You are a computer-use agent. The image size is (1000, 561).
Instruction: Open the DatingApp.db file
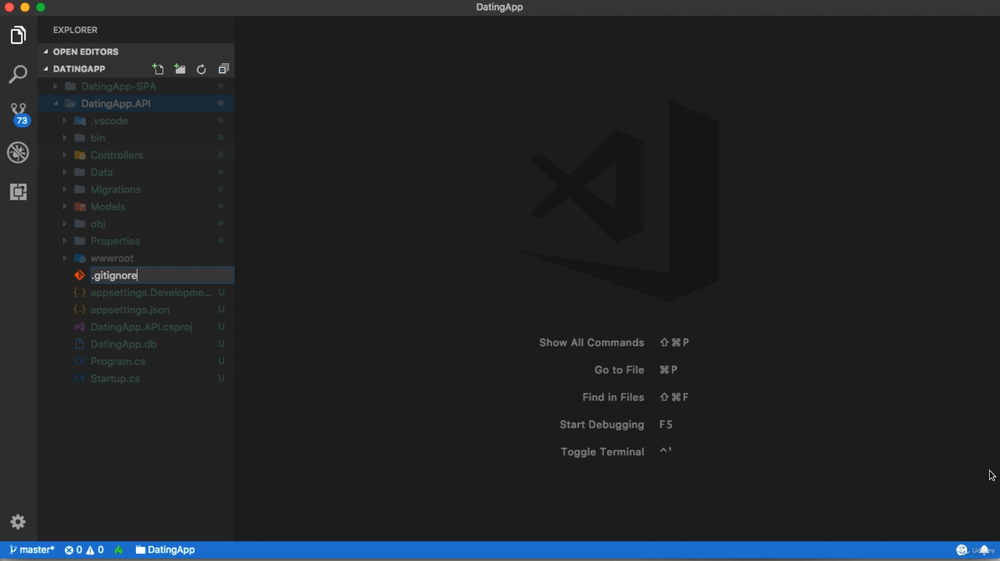tap(136, 344)
